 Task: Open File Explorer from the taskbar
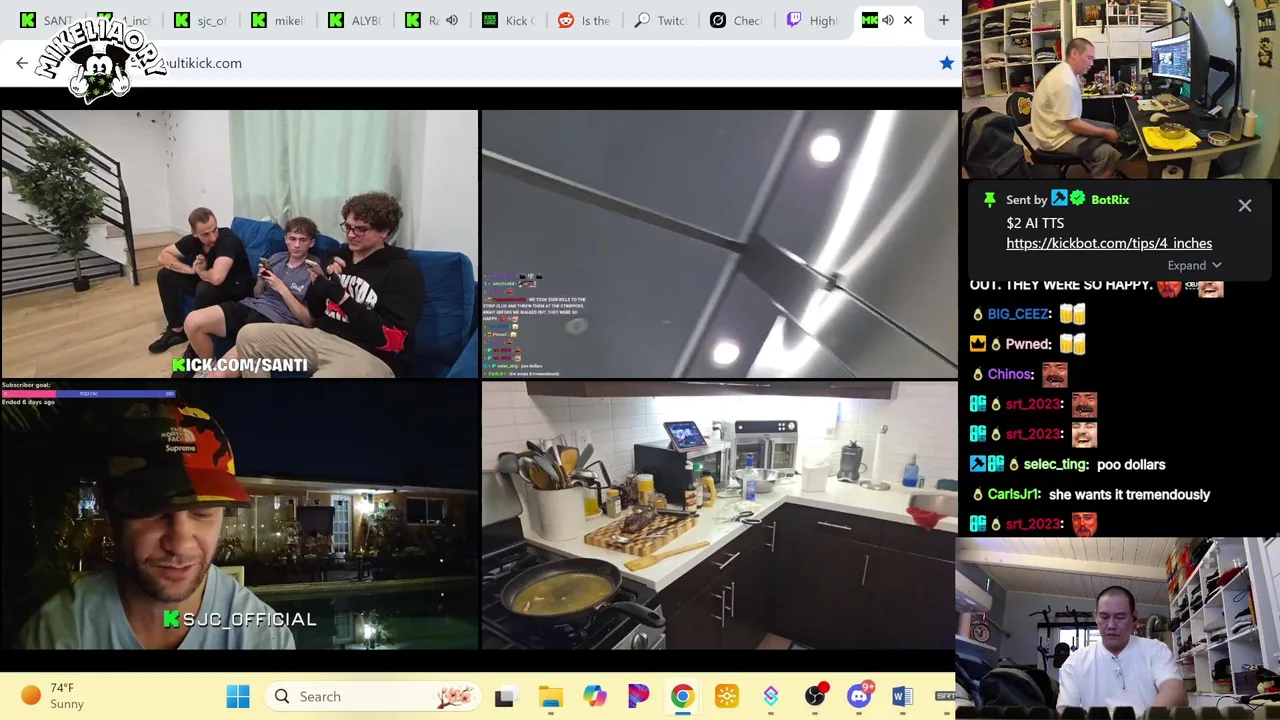point(550,697)
